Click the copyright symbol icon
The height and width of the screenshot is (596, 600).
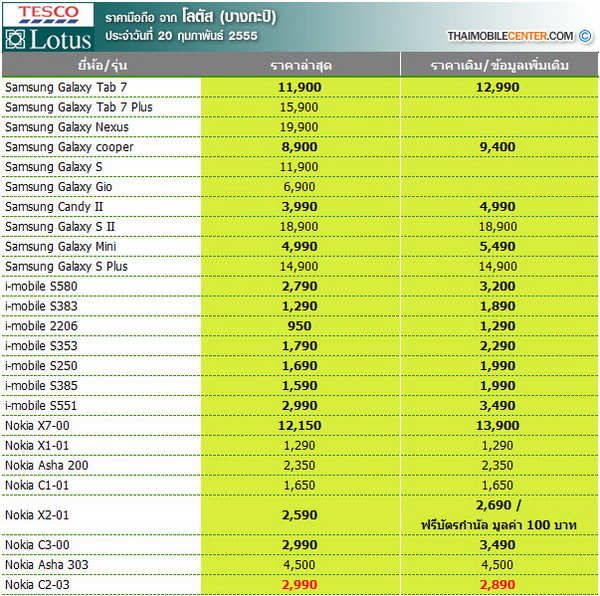tap(585, 36)
